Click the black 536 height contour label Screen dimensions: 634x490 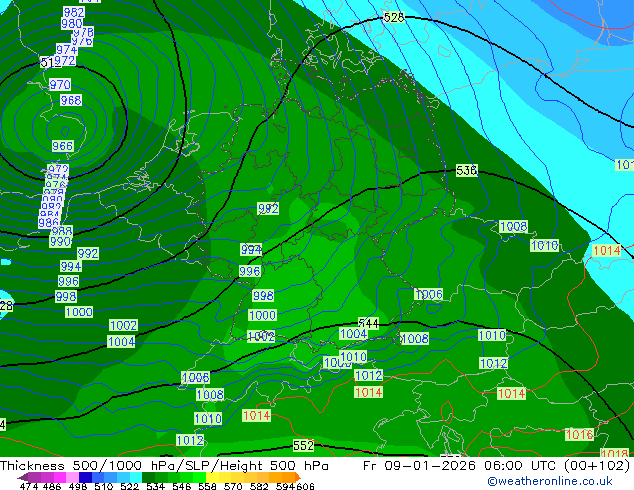(467, 170)
